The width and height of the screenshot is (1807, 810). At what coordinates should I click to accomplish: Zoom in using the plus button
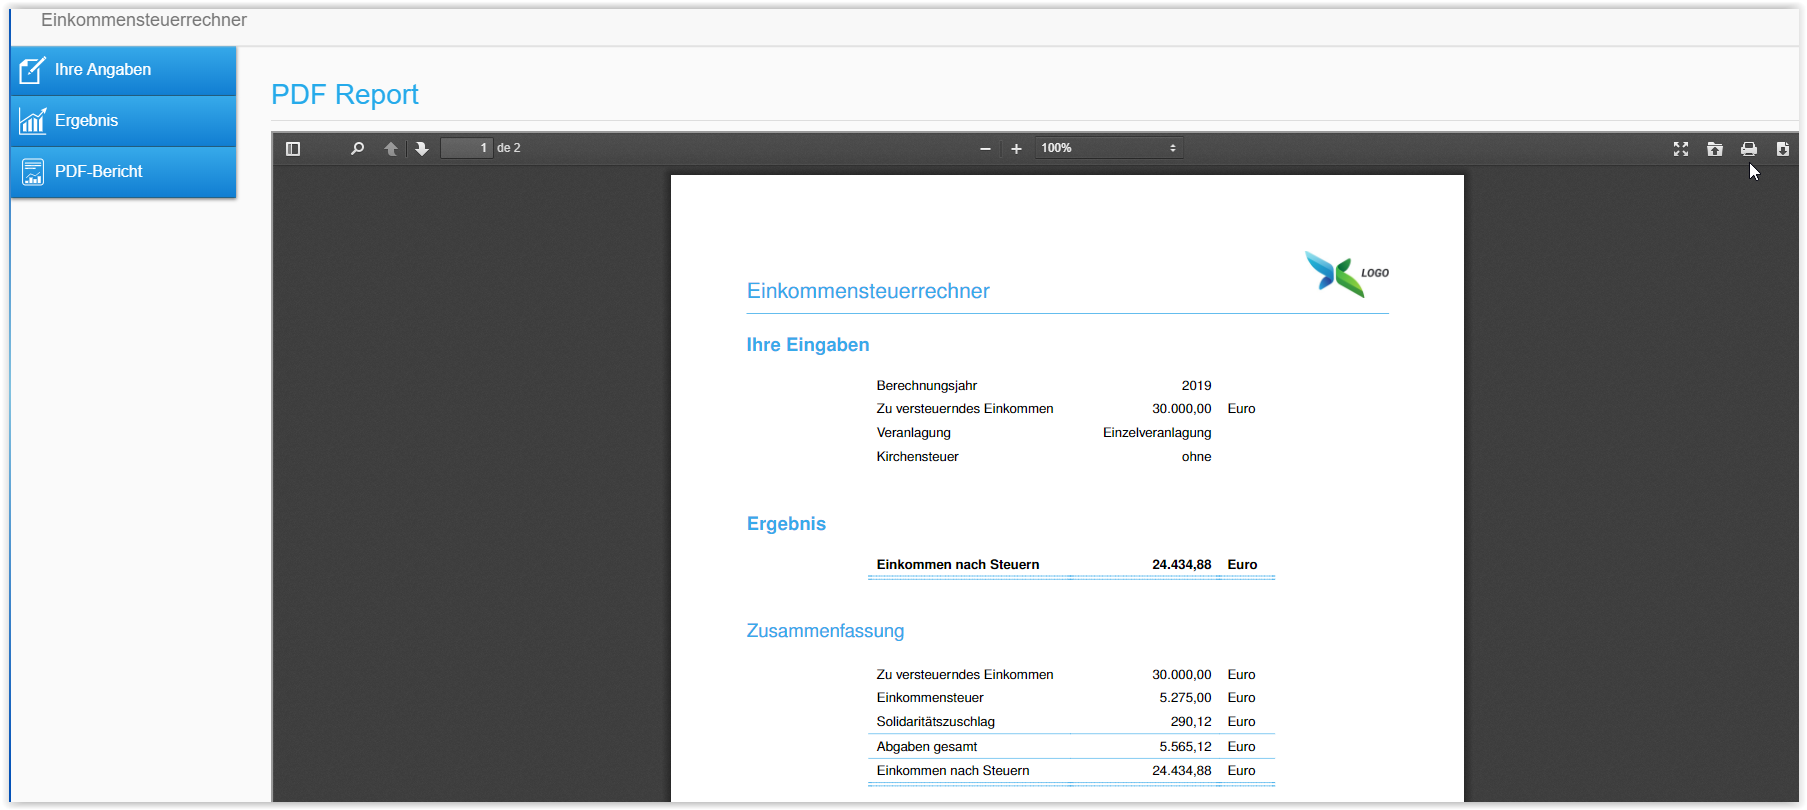pyautogui.click(x=1016, y=149)
